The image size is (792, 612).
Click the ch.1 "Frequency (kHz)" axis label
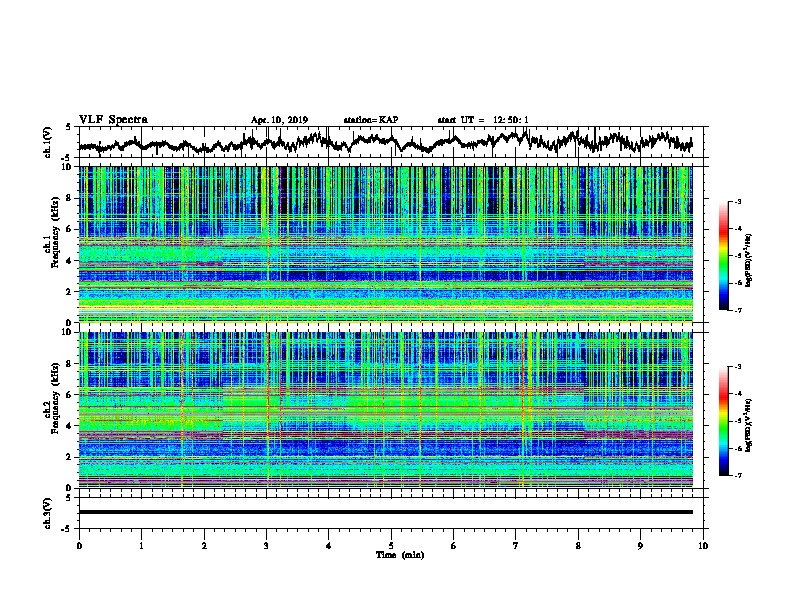coord(55,233)
